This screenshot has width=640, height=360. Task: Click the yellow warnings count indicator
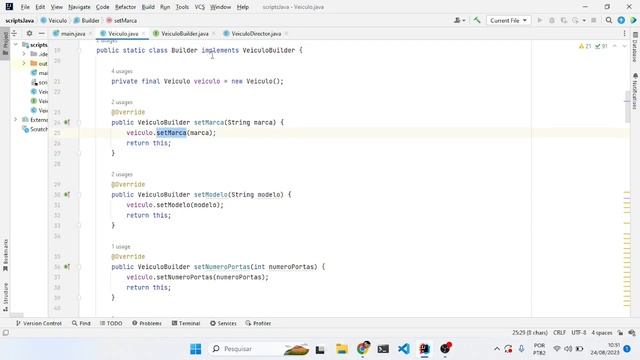(584, 46)
